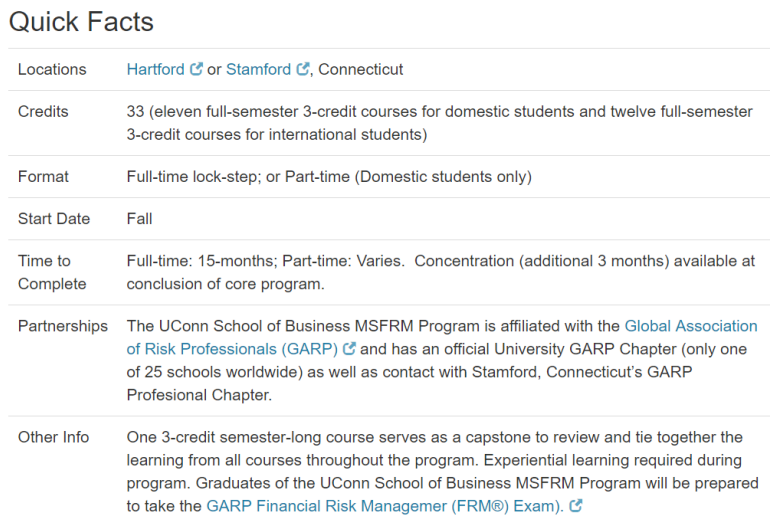Click the external-link icon beside Hartford
The height and width of the screenshot is (522, 770).
tap(197, 70)
